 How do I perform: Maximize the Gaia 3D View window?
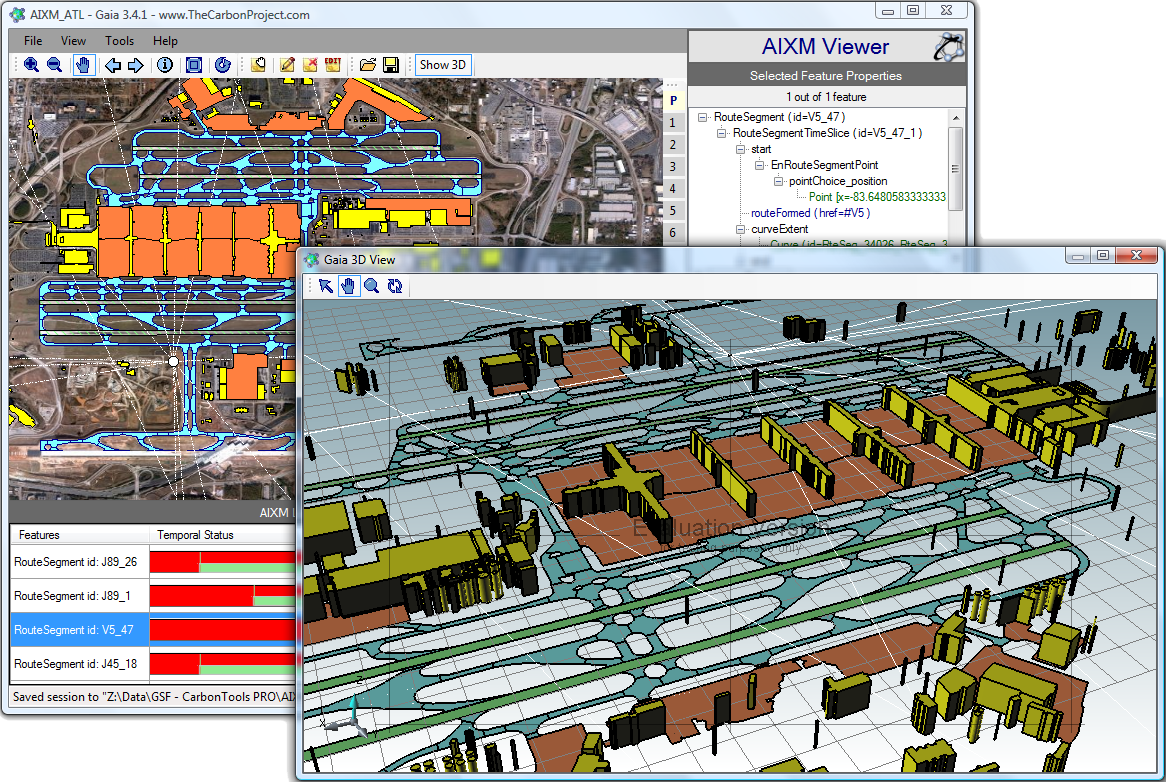tap(1103, 255)
